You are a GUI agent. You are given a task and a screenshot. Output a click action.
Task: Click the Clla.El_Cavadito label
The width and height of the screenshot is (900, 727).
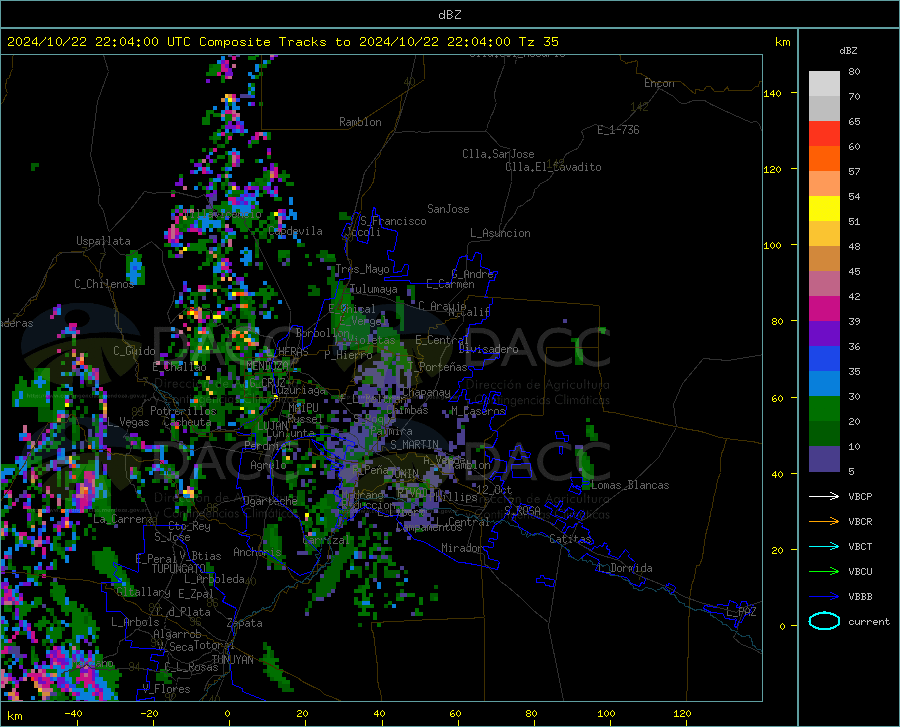(x=553, y=167)
